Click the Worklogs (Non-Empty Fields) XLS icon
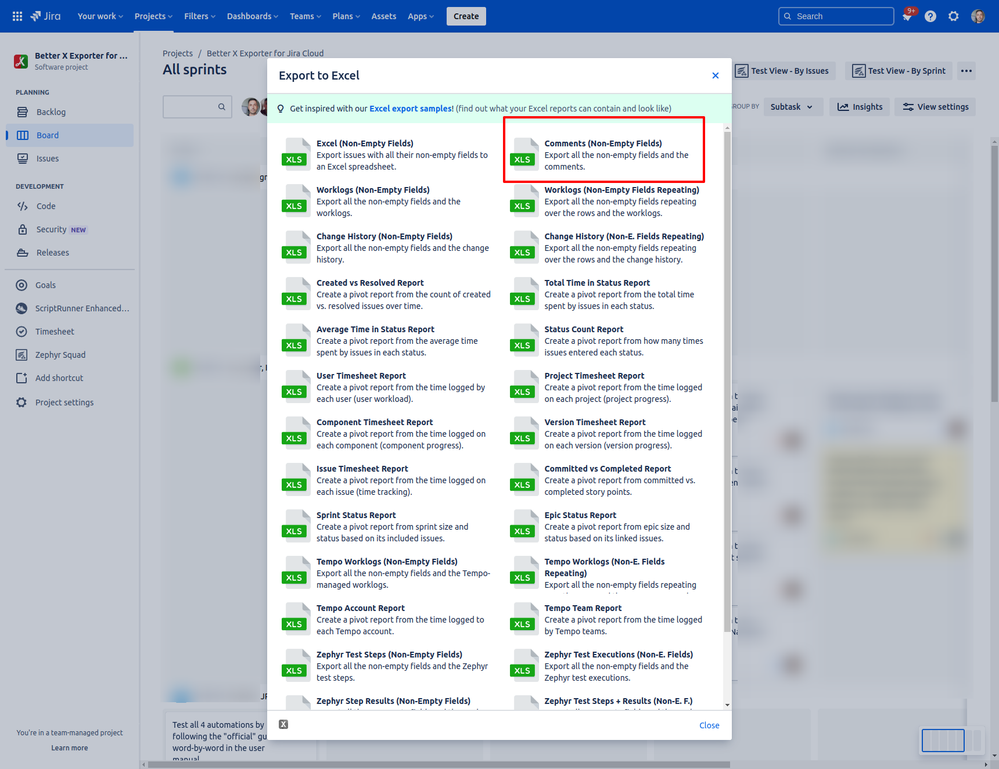This screenshot has width=999, height=769. [294, 201]
